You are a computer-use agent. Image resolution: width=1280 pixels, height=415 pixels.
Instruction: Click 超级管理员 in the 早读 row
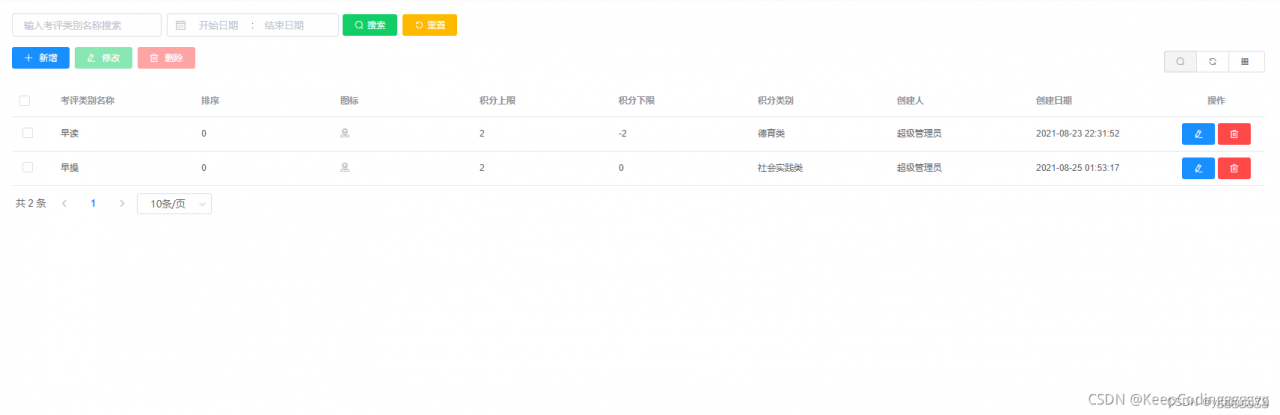919,134
